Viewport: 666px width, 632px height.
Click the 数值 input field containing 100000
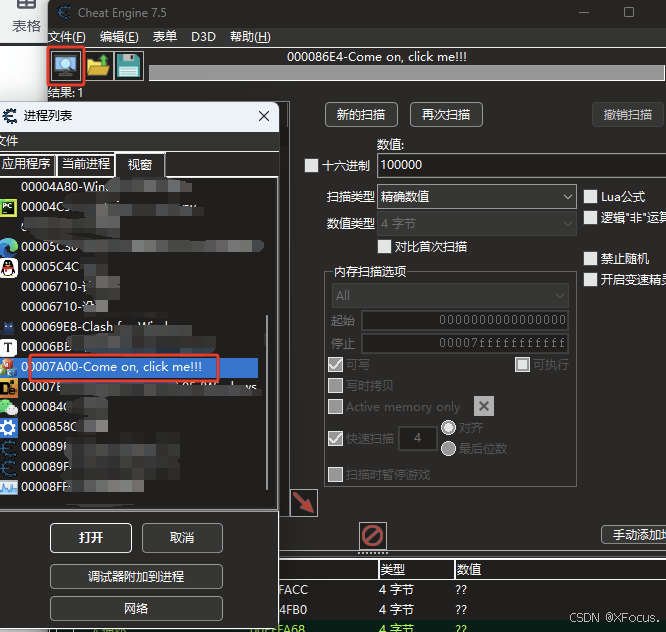[x=522, y=165]
